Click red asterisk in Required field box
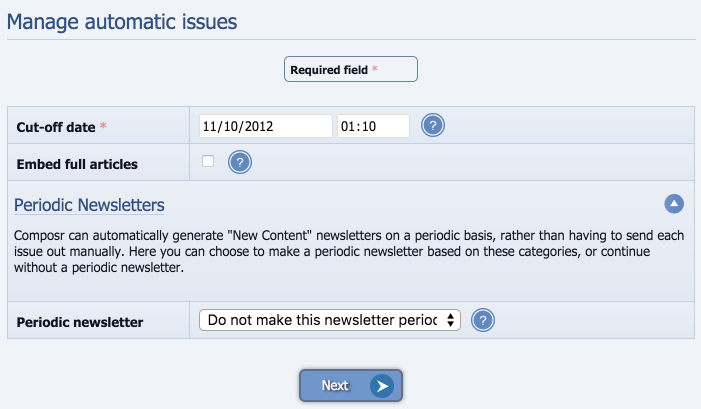701x409 pixels. (375, 68)
